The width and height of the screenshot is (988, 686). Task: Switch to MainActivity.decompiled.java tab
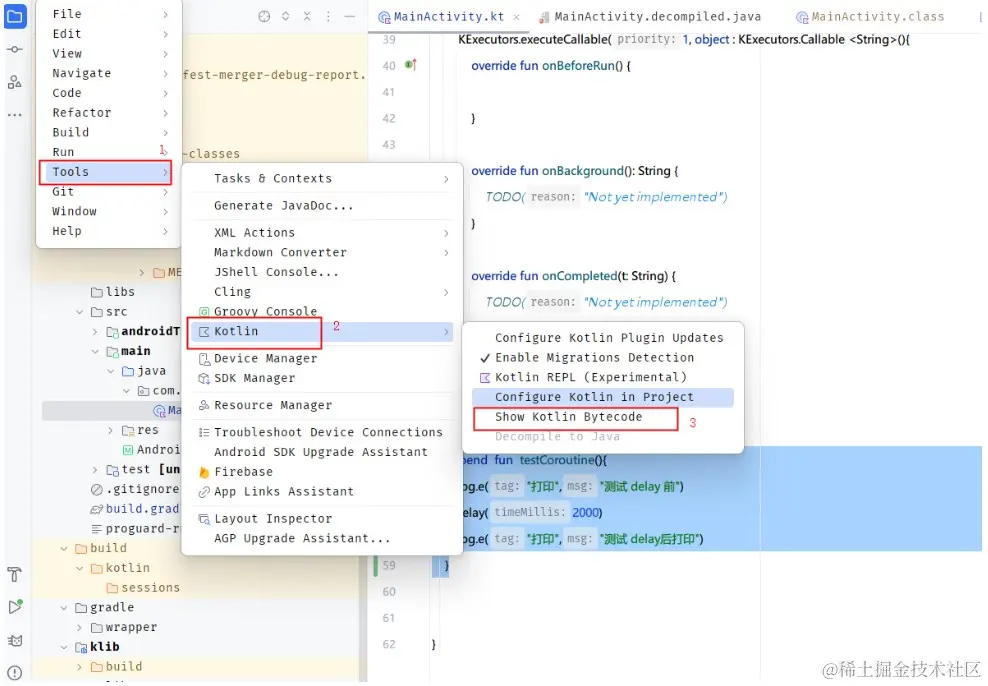click(x=650, y=17)
